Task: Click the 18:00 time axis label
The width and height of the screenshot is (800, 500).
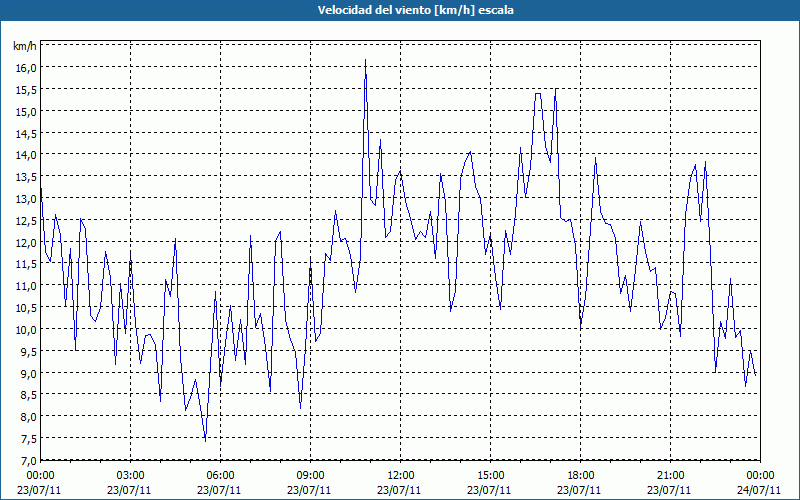Action: pos(581,476)
